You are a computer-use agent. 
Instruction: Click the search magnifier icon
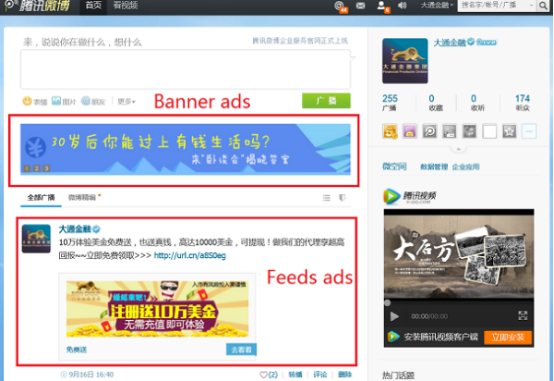pos(543,6)
